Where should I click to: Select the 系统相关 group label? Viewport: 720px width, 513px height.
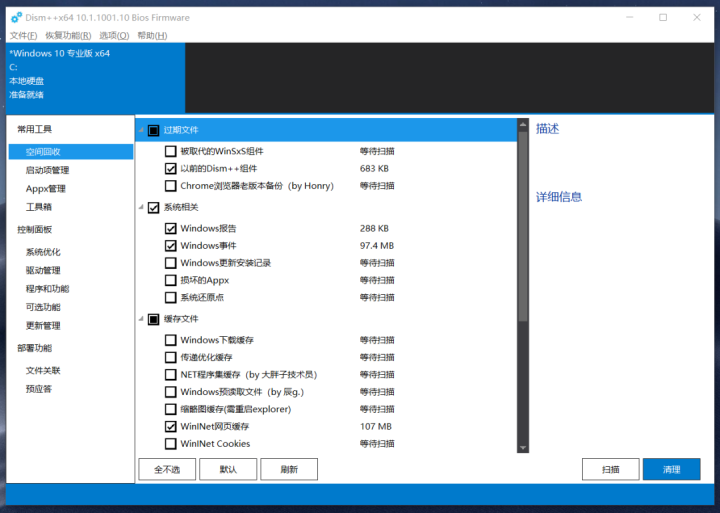pyautogui.click(x=181, y=207)
